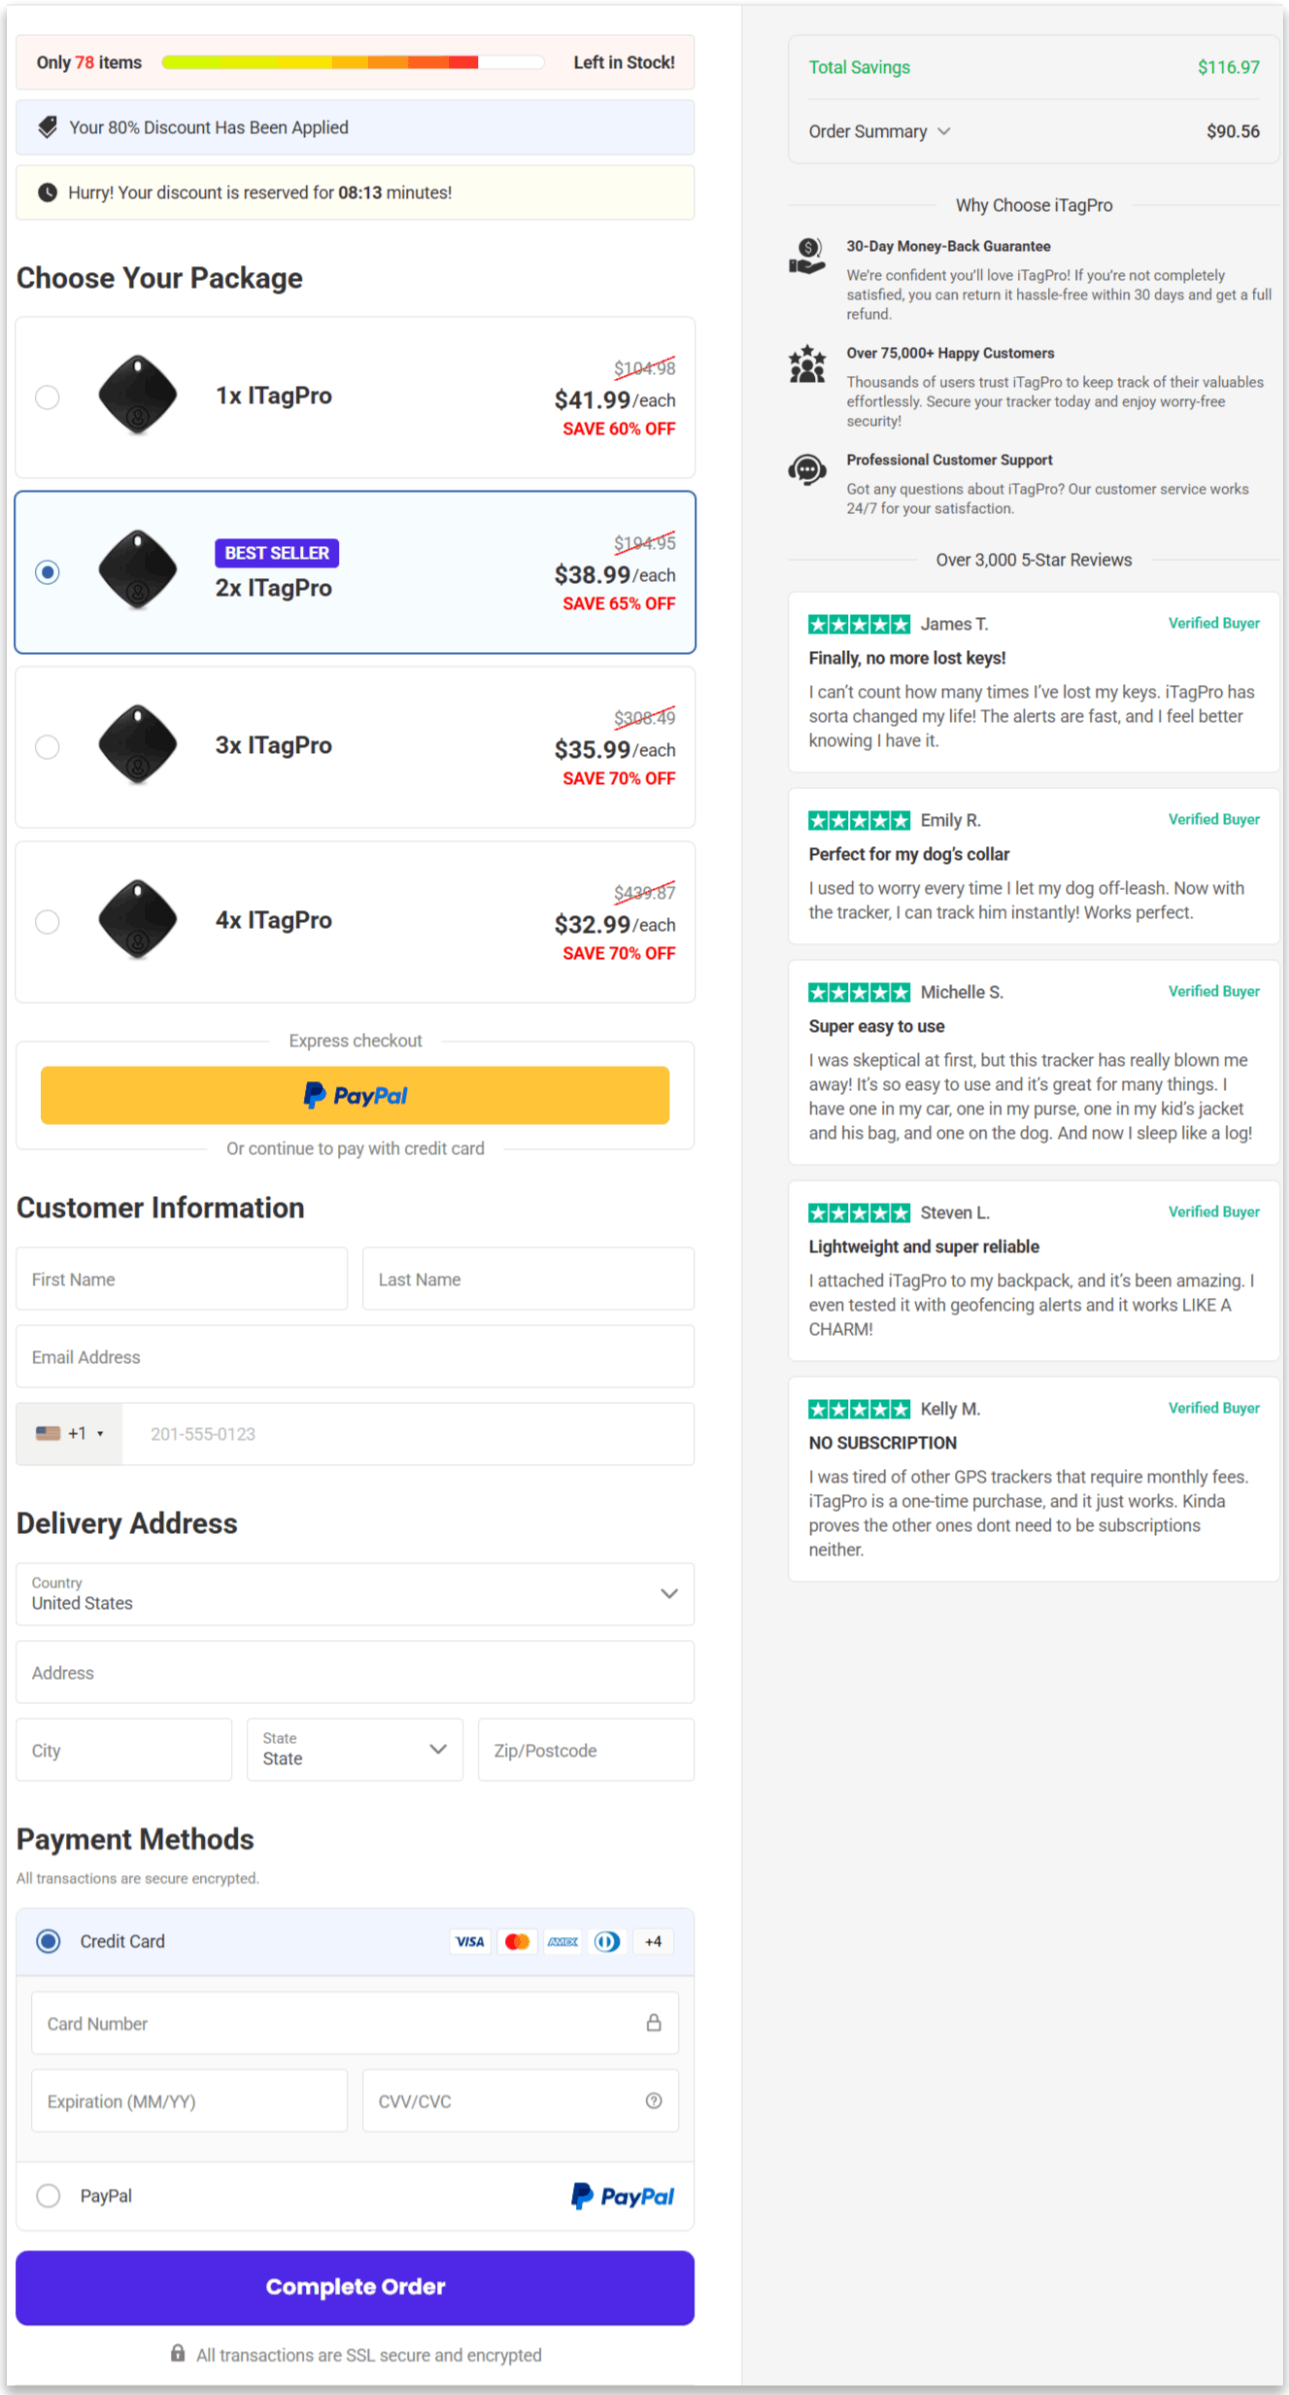Click the 3x ITagPro product image
The image size is (1289, 2395).
tap(138, 744)
